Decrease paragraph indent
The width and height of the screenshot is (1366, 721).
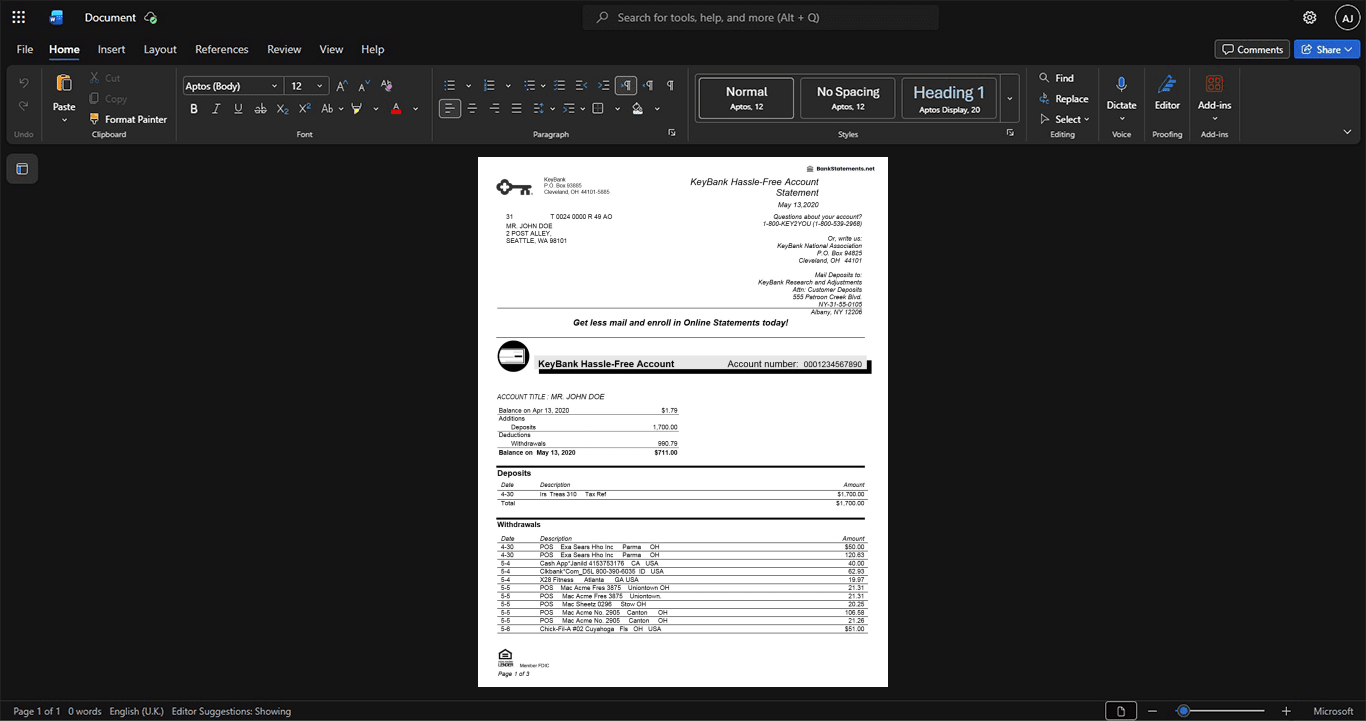coord(582,86)
